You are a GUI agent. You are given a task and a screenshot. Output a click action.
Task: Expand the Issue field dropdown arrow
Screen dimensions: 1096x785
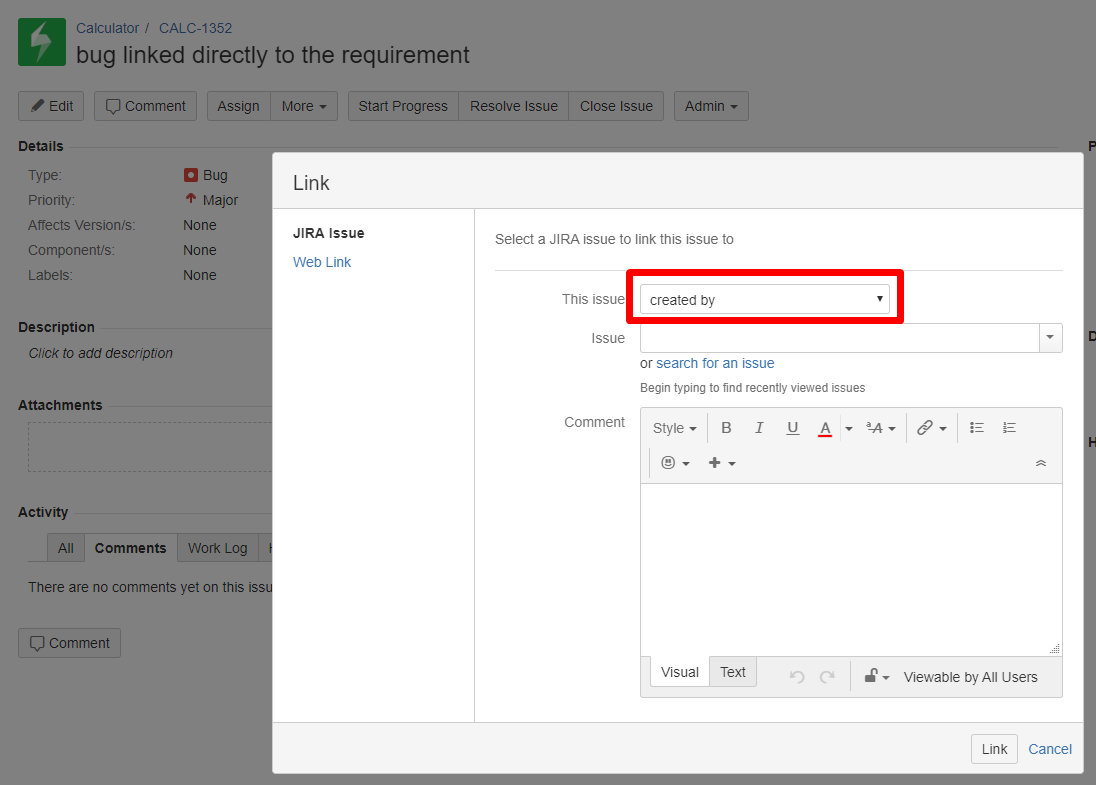tap(1050, 338)
